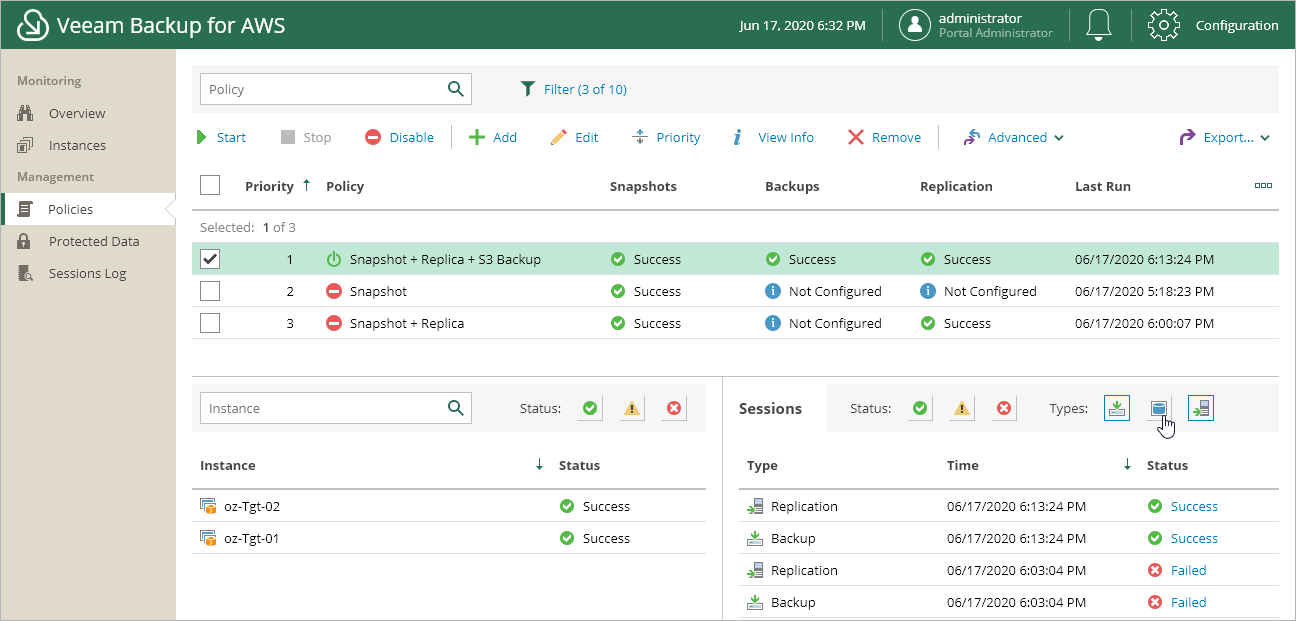
Task: Toggle the middle session type filter icon
Action: click(x=1159, y=408)
